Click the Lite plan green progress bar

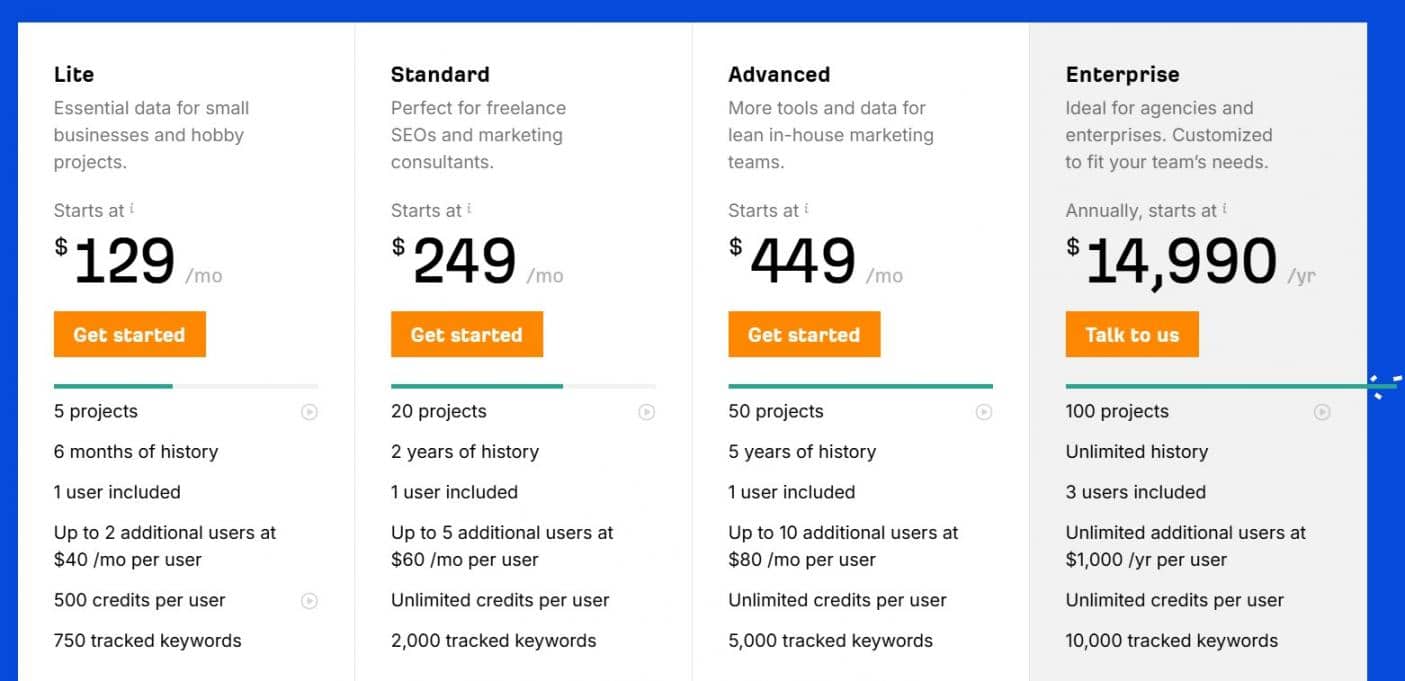[113, 386]
